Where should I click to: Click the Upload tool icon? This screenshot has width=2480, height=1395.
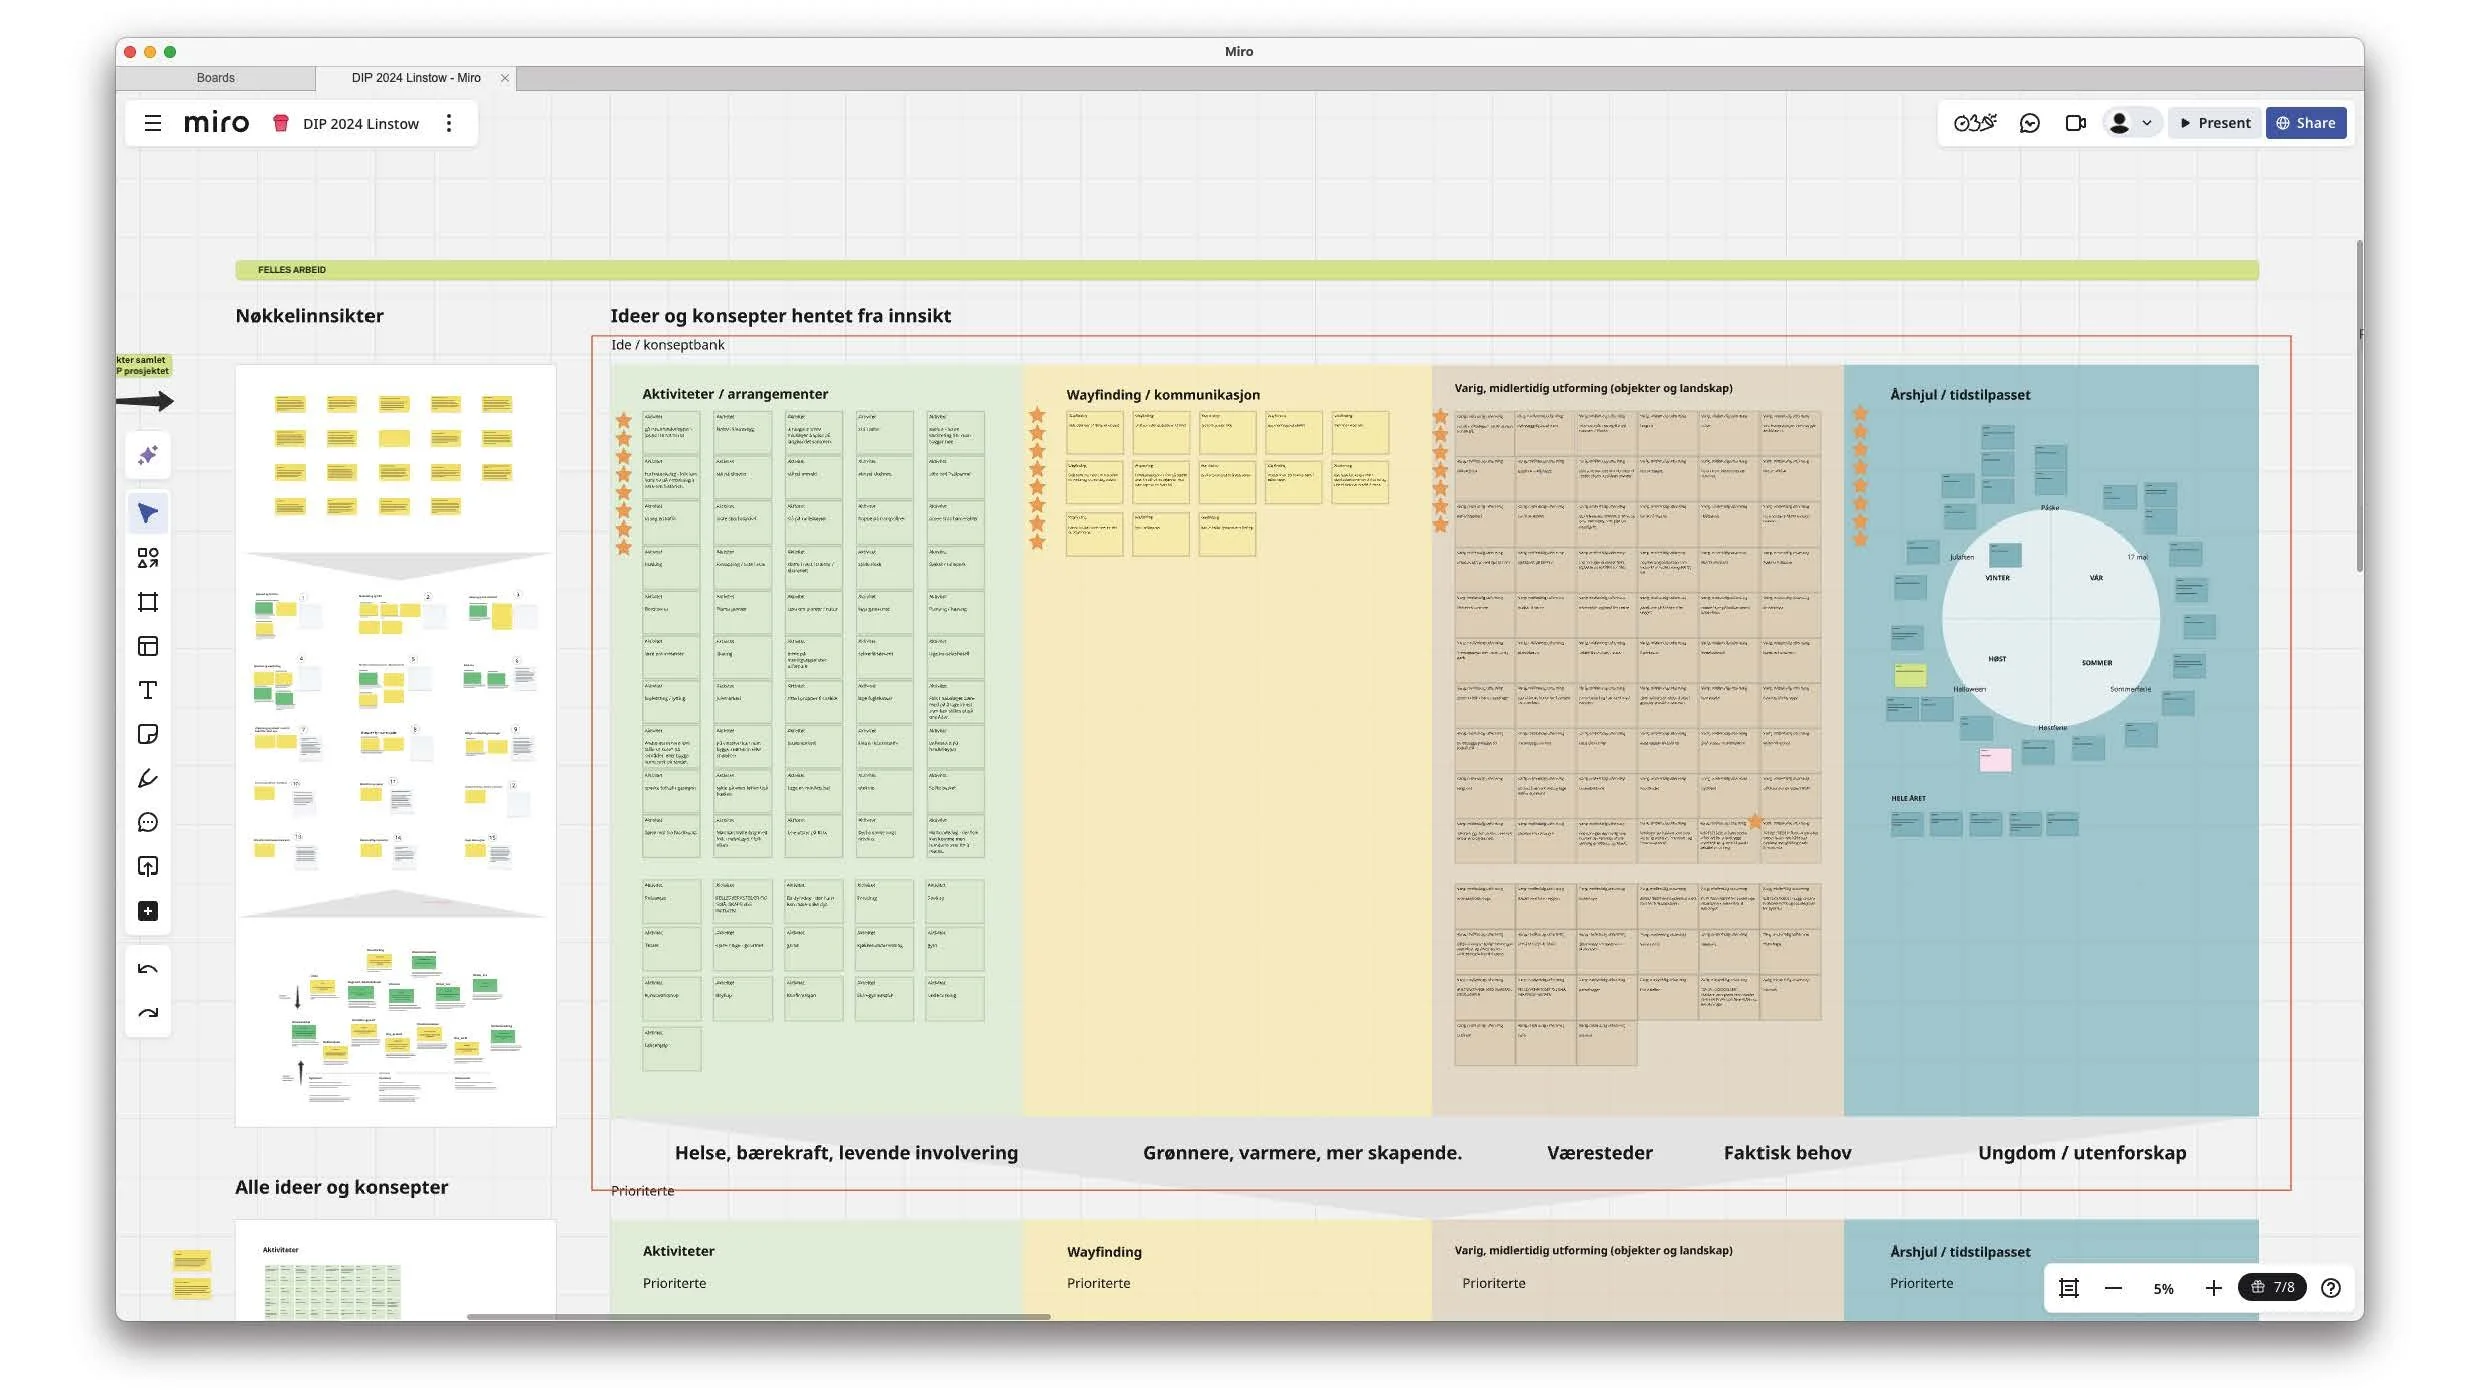pos(148,867)
